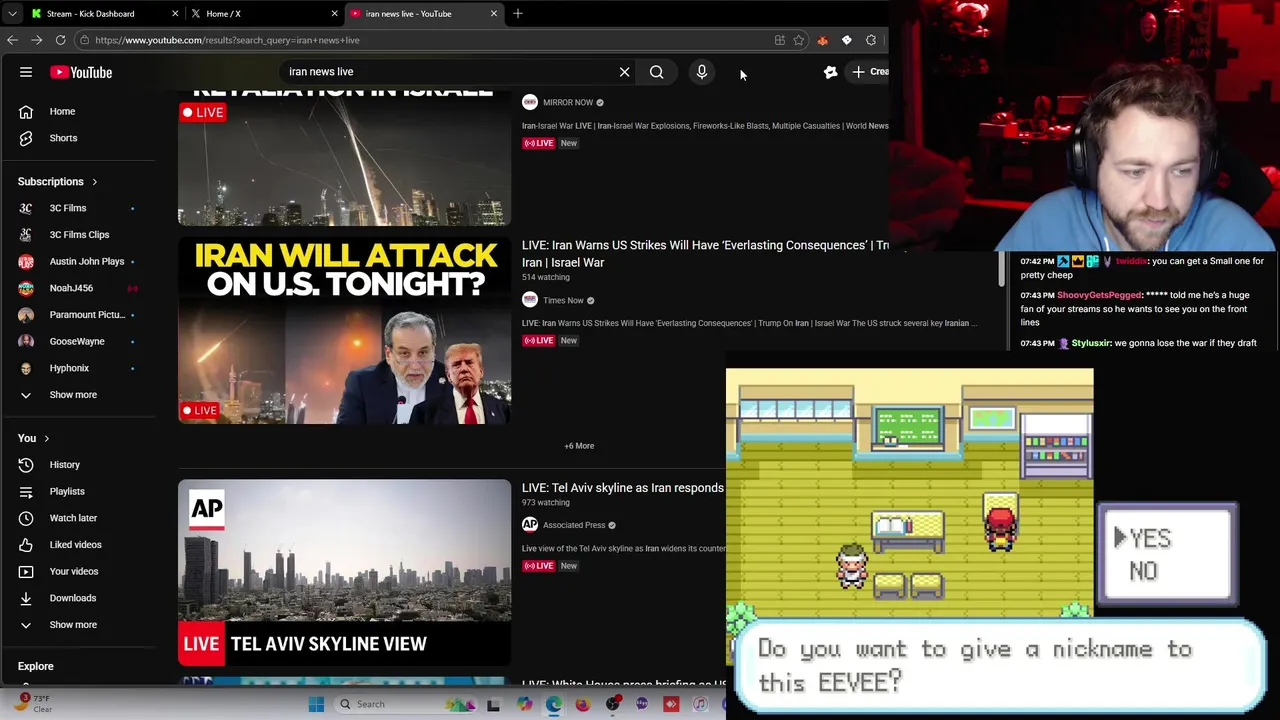Select NO in the Eevee nickname prompt
Viewport: 1280px width, 720px height.
coord(1144,571)
